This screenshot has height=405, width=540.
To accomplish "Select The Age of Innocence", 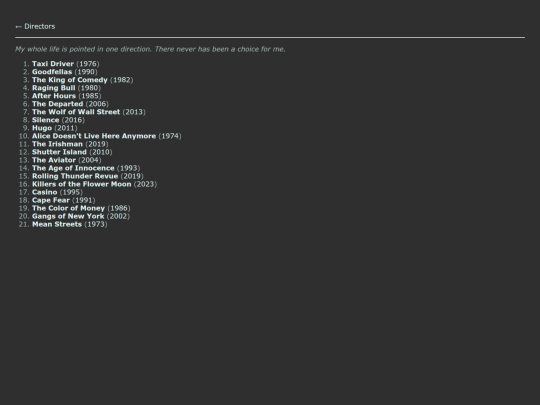I will [x=73, y=168].
